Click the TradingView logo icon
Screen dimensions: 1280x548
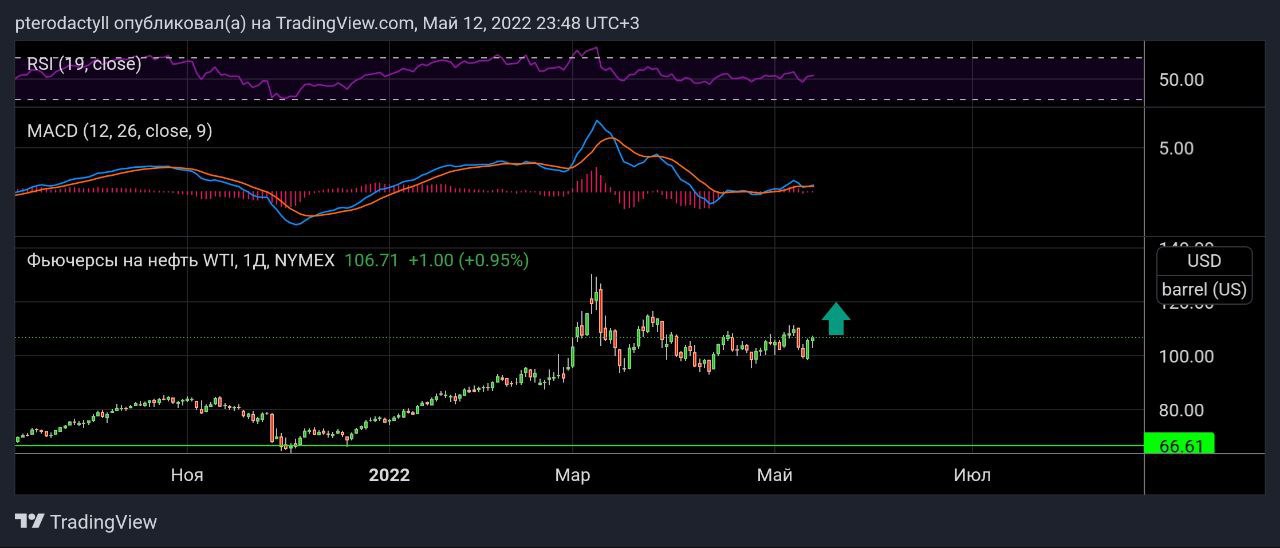[x=29, y=521]
